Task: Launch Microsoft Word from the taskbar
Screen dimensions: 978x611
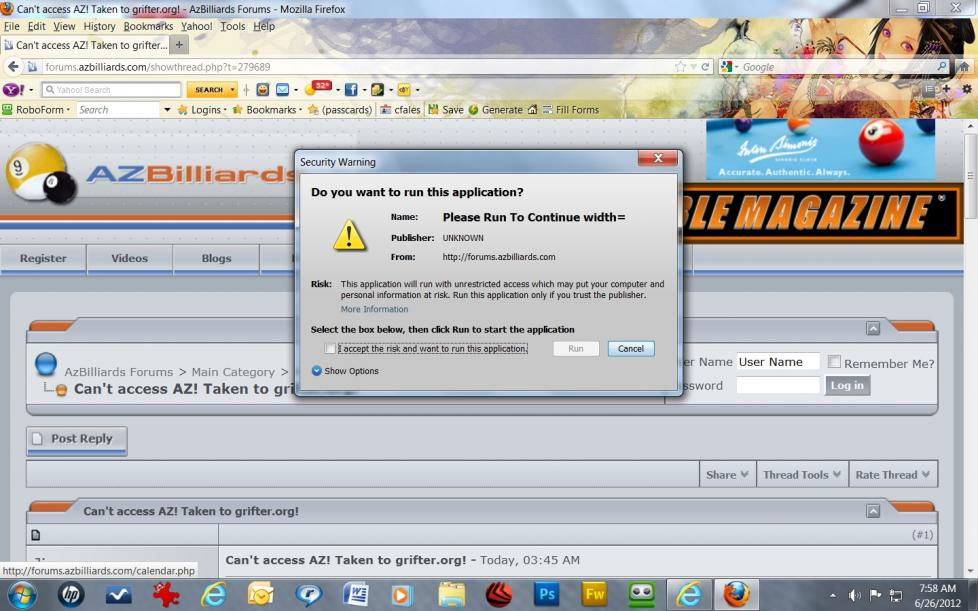Action: [x=355, y=594]
